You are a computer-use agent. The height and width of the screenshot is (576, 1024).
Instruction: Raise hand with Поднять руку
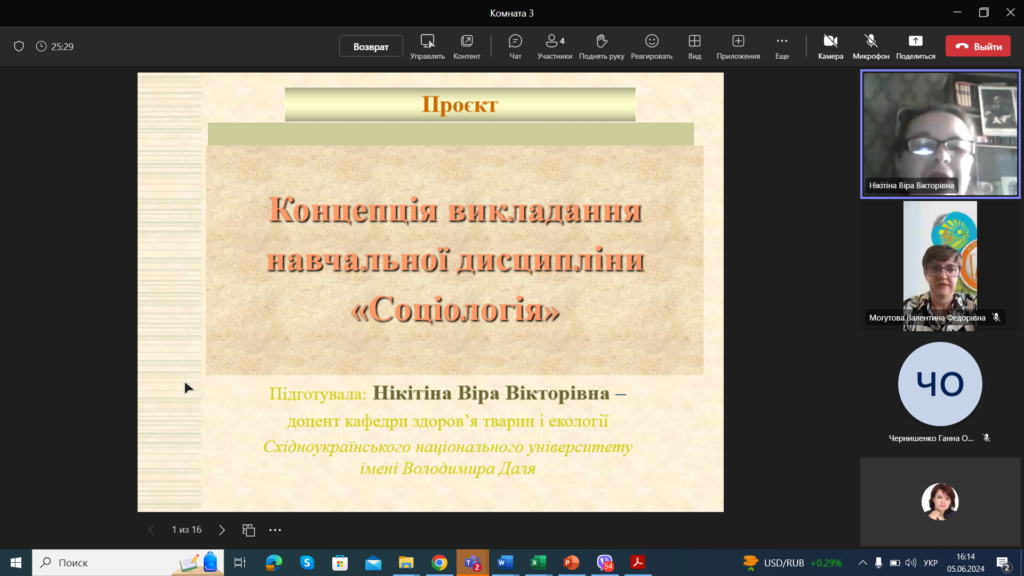[x=601, y=46]
